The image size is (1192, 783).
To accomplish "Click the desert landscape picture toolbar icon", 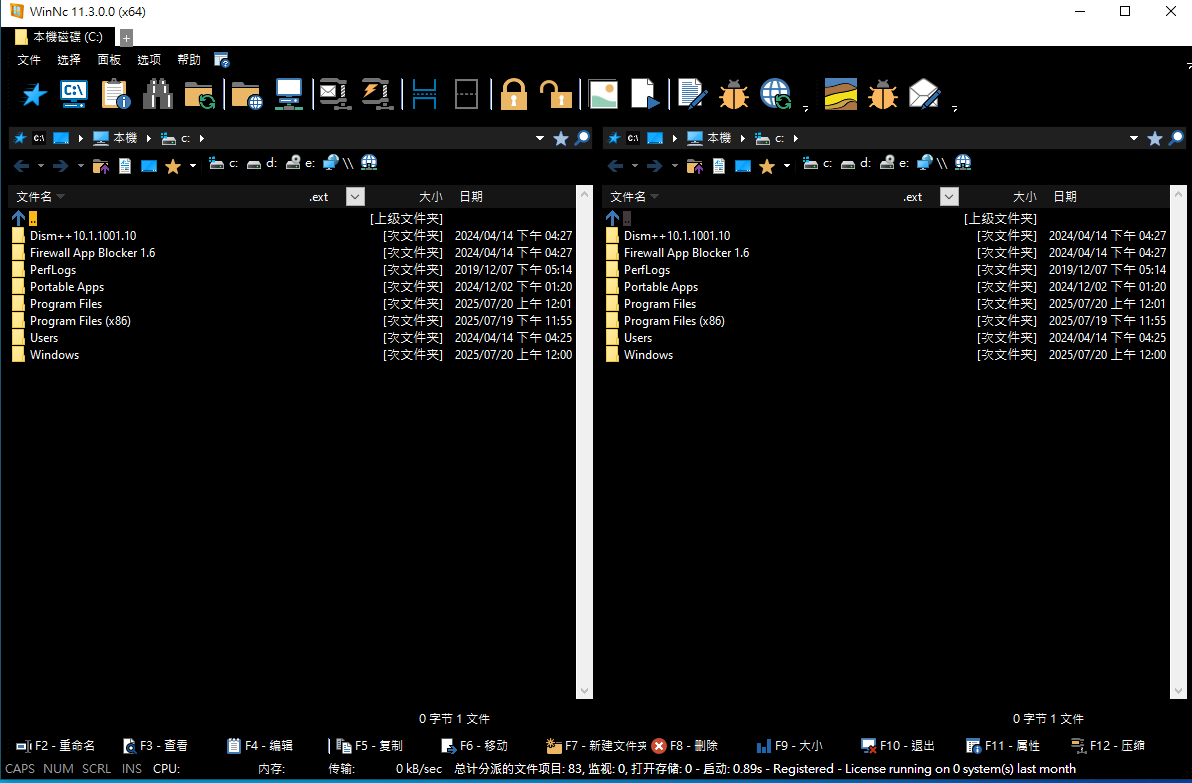I will coord(841,94).
